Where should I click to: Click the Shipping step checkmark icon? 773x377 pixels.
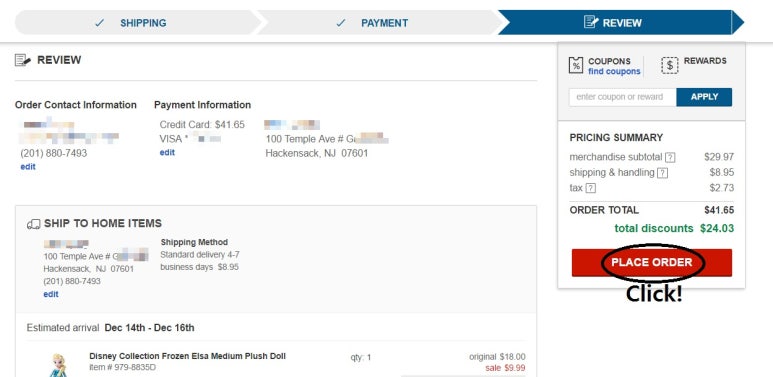click(x=100, y=23)
